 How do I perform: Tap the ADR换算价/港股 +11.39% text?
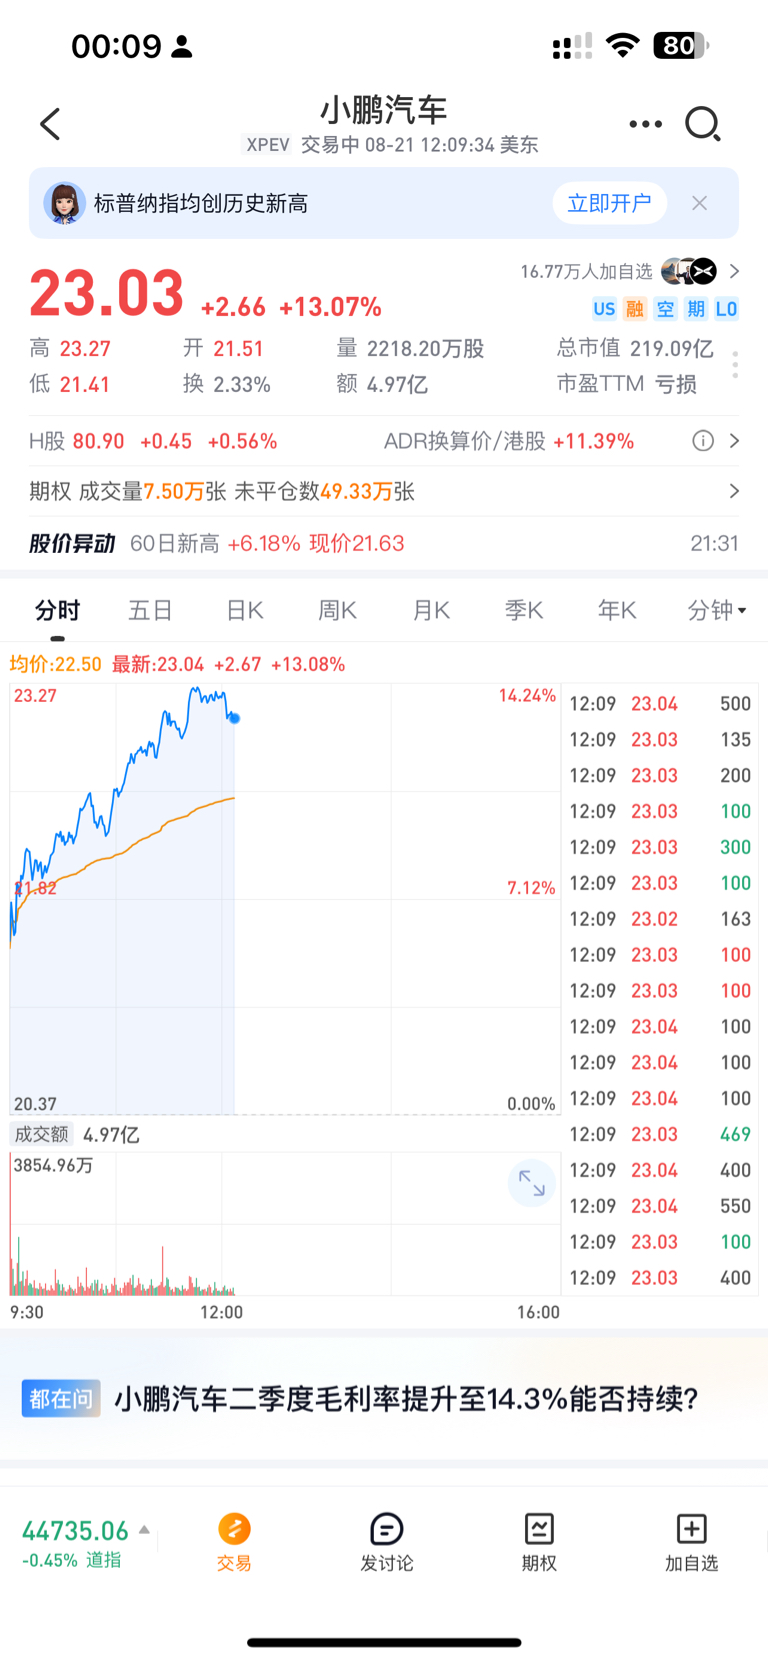tap(509, 441)
